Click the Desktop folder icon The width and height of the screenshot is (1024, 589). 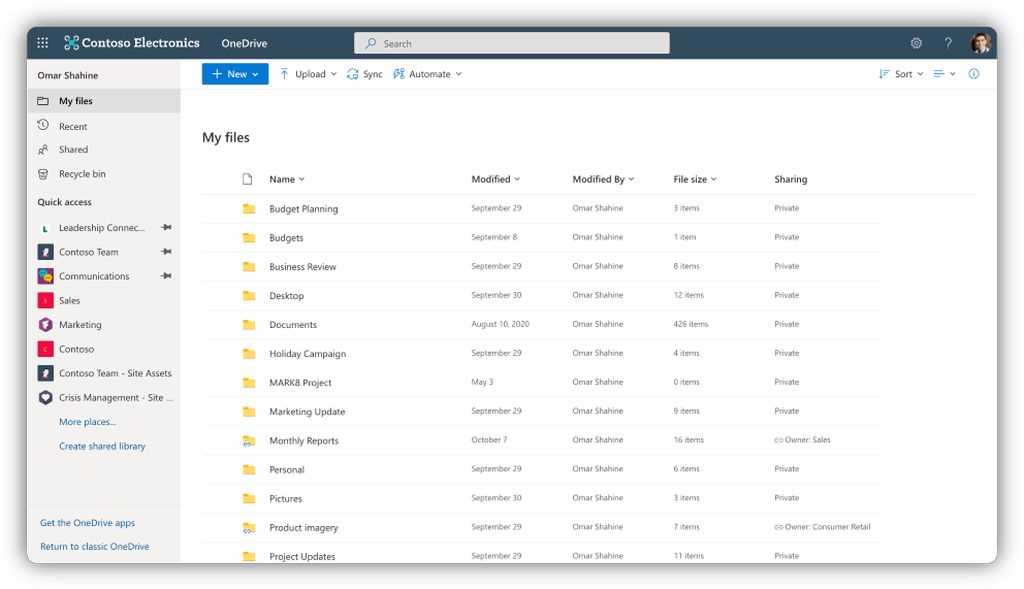tap(249, 295)
